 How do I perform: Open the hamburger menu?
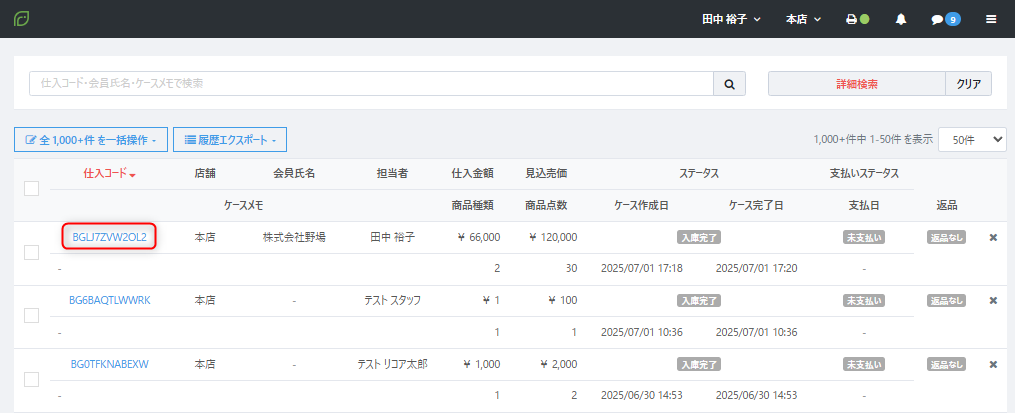(x=991, y=19)
